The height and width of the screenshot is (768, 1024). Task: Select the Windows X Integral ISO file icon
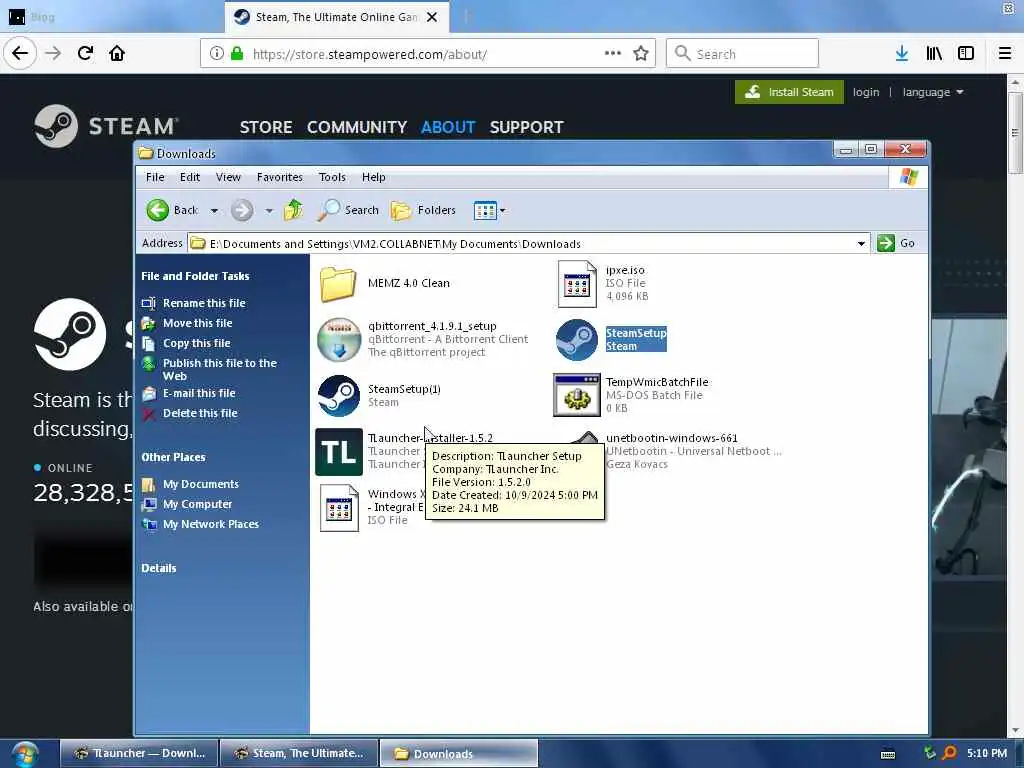(x=339, y=507)
